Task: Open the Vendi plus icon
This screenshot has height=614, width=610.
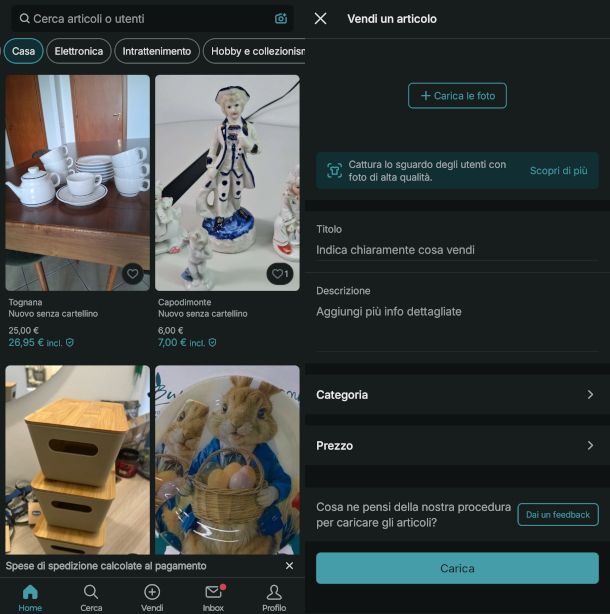Action: [x=152, y=592]
